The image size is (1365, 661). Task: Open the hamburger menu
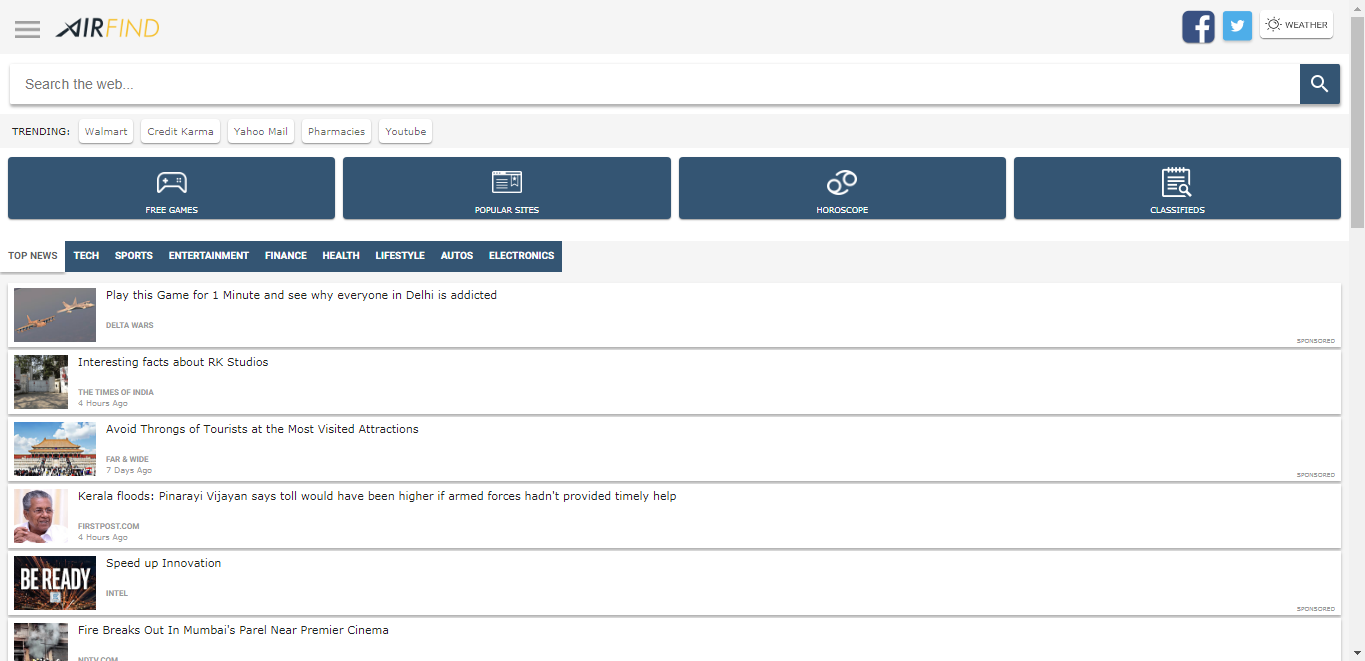pyautogui.click(x=27, y=29)
